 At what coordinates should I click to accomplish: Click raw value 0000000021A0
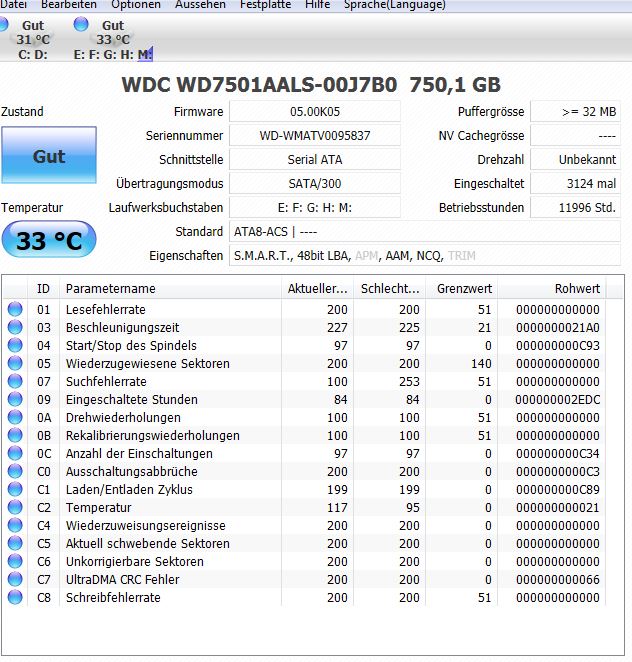pyautogui.click(x=558, y=328)
